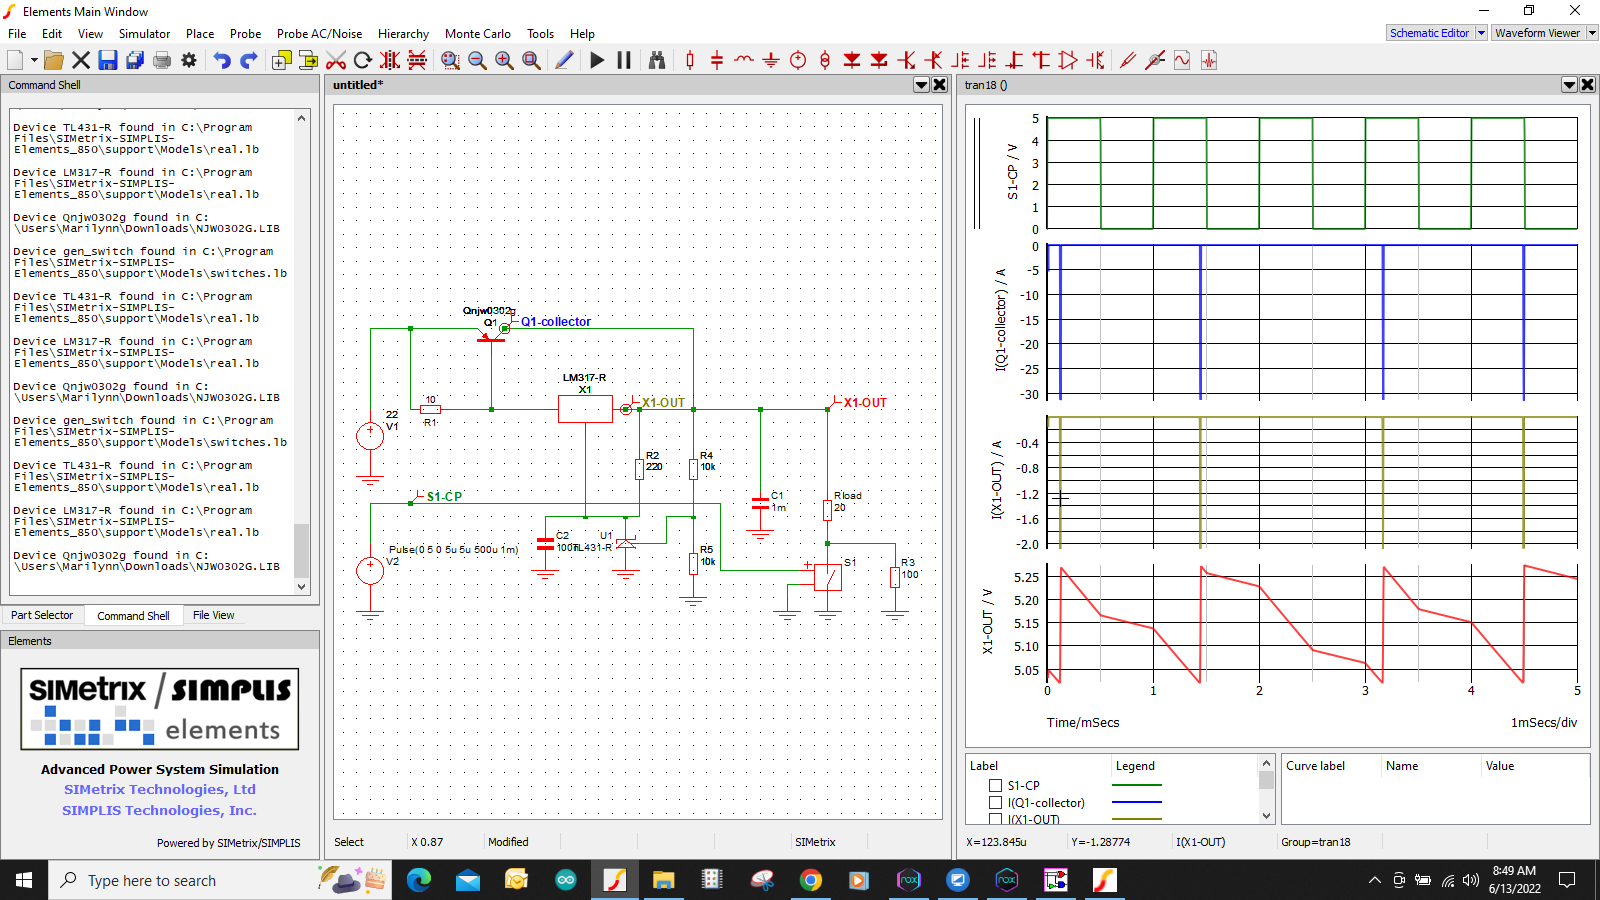Screen dimensions: 1600x900
Task: Create a new schematic from the toolbar
Action: [x=15, y=60]
